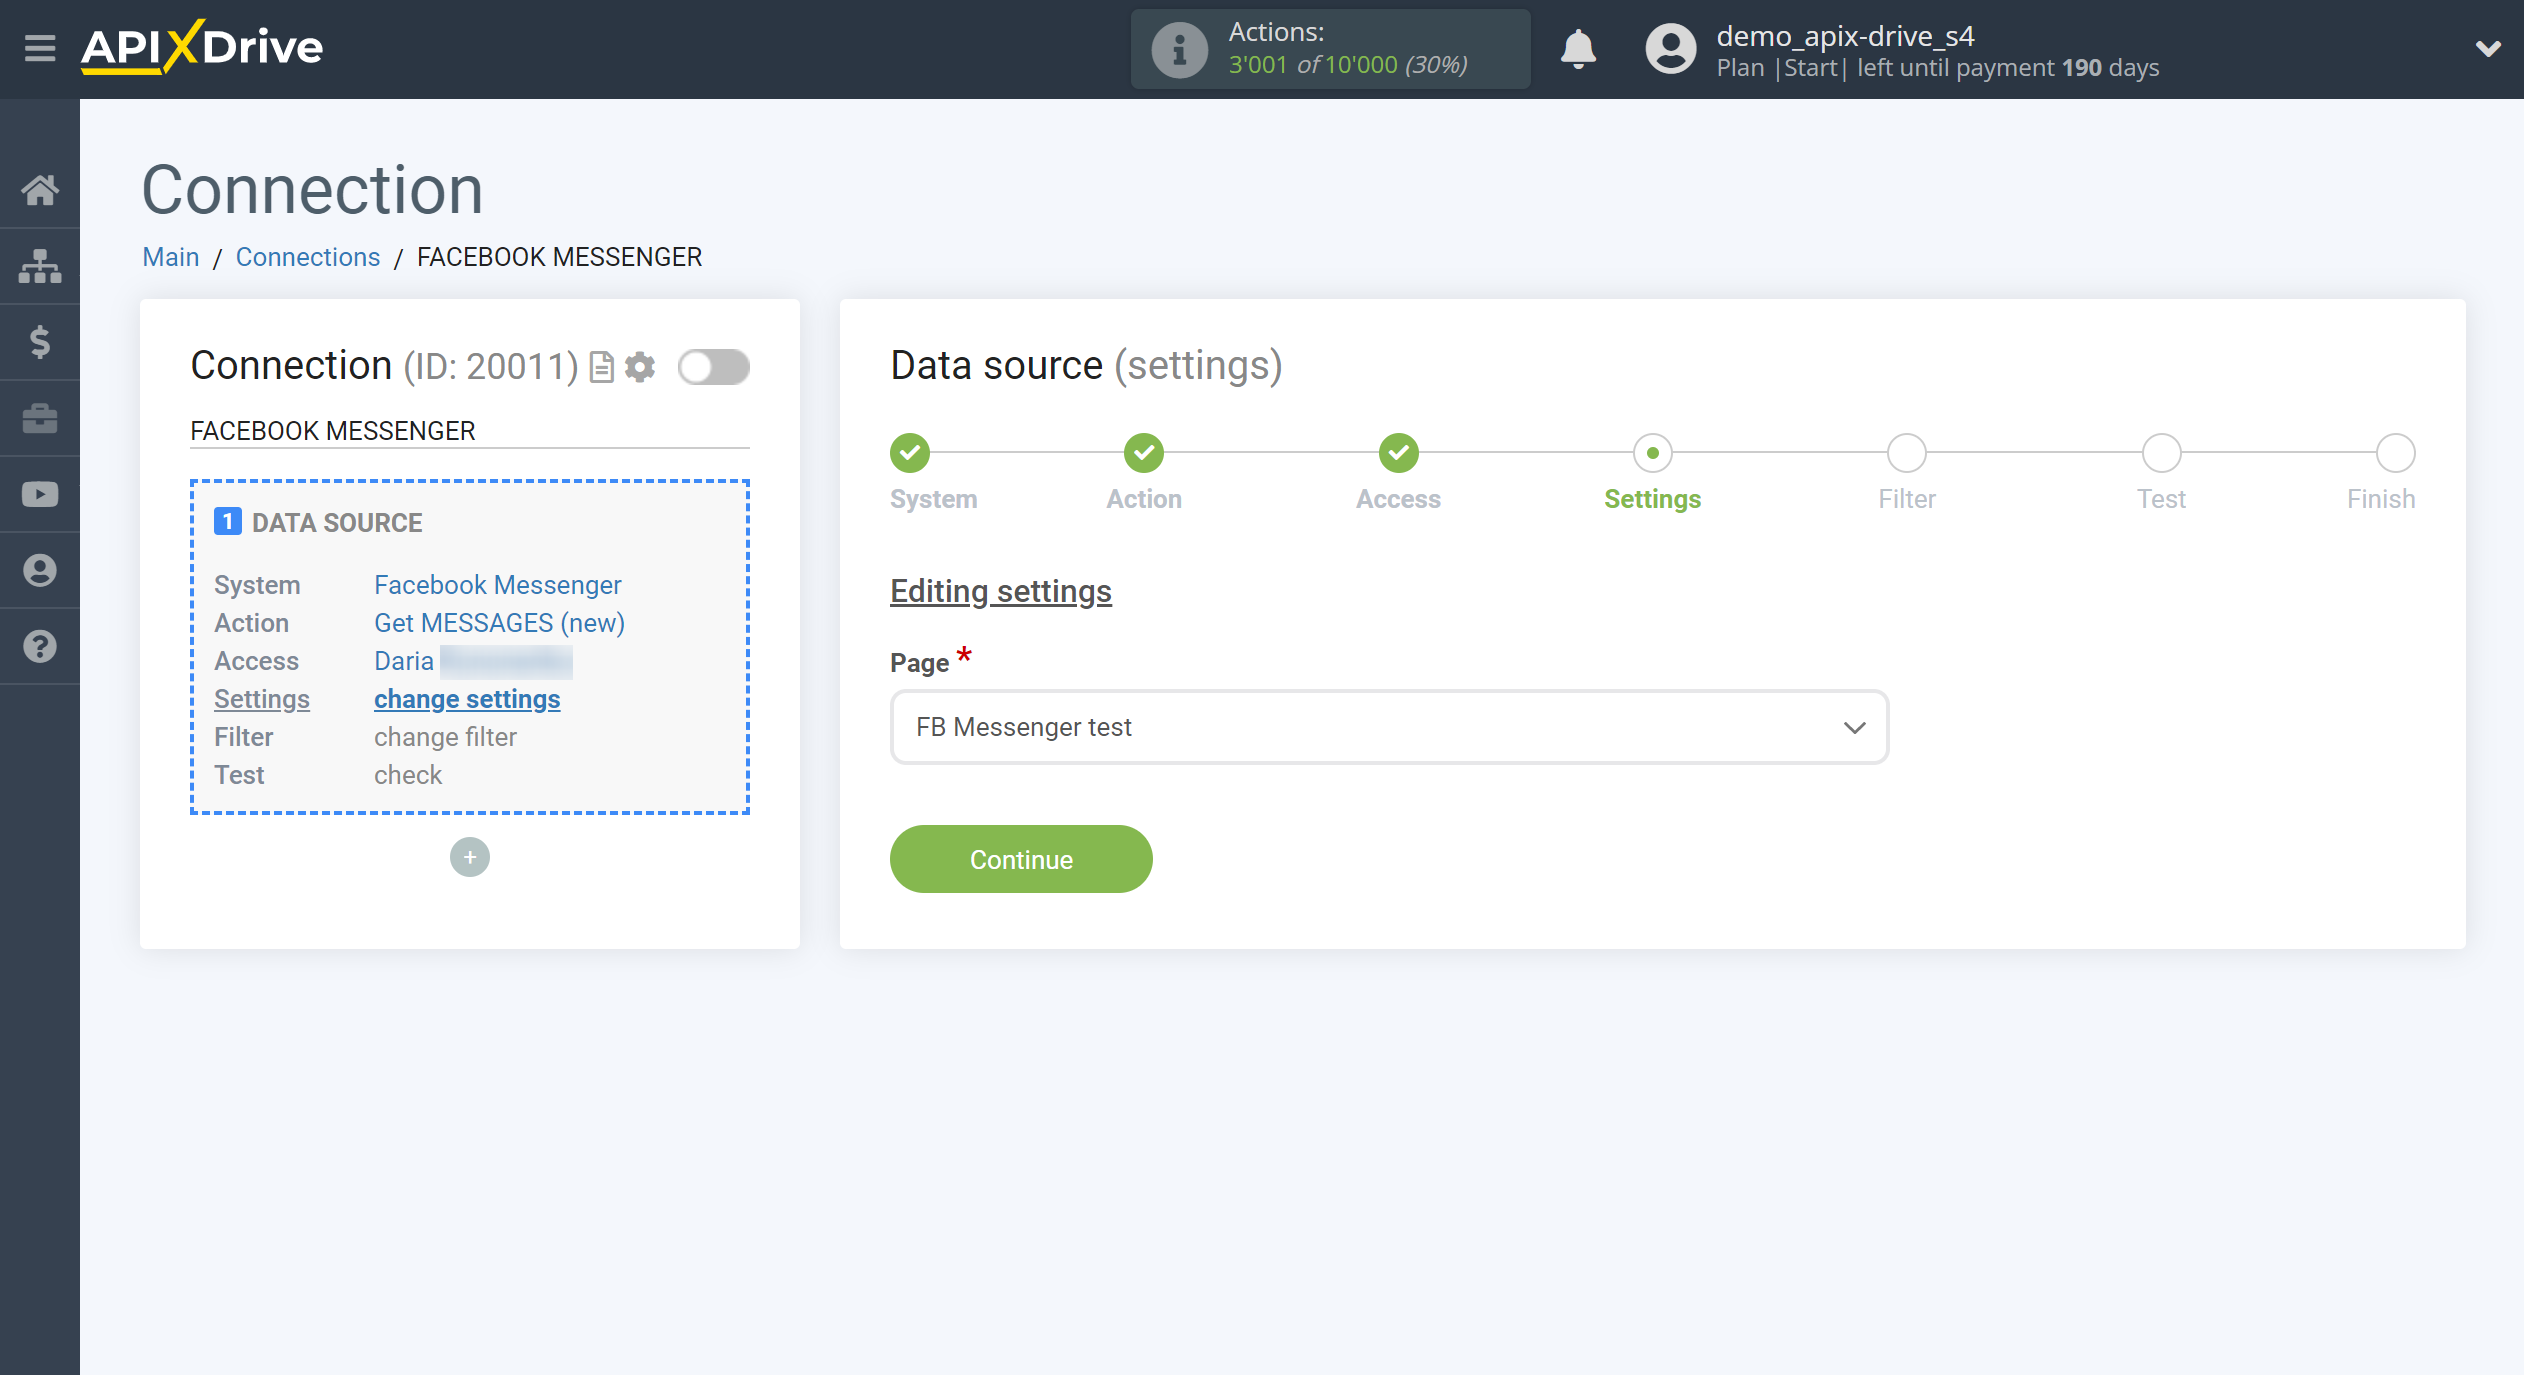Open the Main breadcrumb link
The image size is (2524, 1375).
coord(171,257)
